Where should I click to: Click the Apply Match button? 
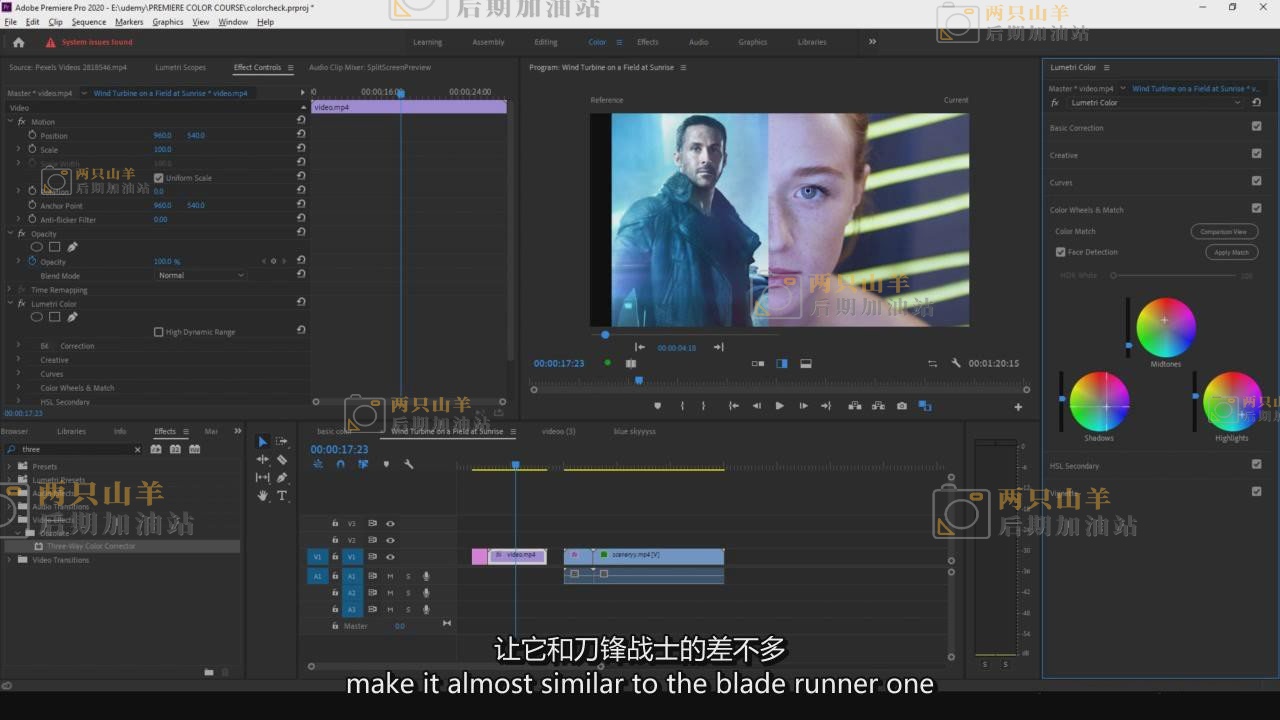click(x=1231, y=252)
